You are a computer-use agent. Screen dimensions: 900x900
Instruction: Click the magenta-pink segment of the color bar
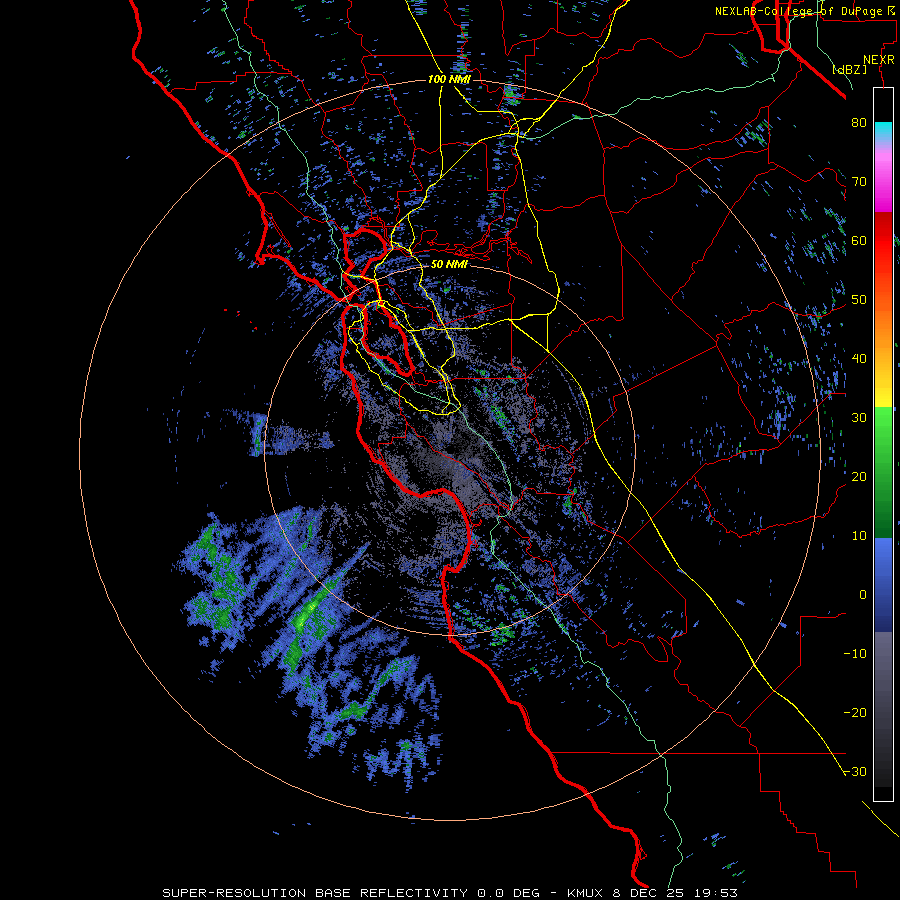pyautogui.click(x=883, y=180)
